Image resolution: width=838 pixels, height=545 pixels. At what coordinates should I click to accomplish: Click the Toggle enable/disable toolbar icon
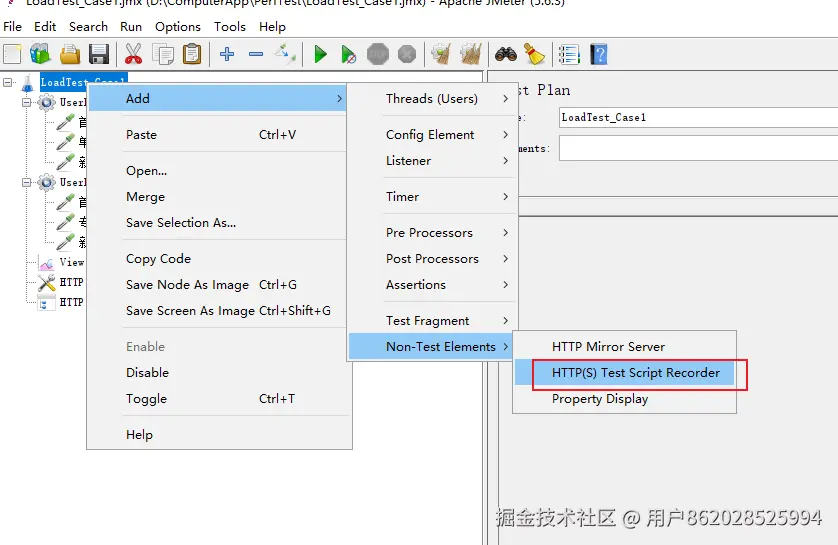[285, 54]
